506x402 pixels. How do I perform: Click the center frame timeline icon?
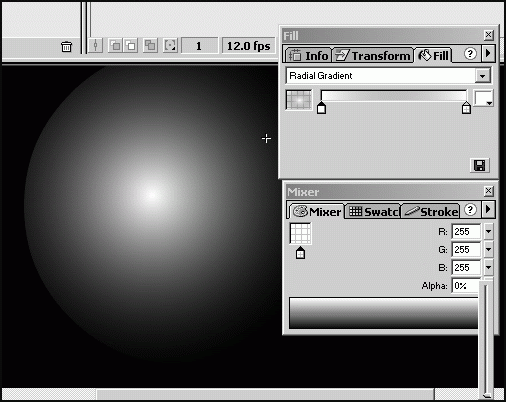[95, 46]
